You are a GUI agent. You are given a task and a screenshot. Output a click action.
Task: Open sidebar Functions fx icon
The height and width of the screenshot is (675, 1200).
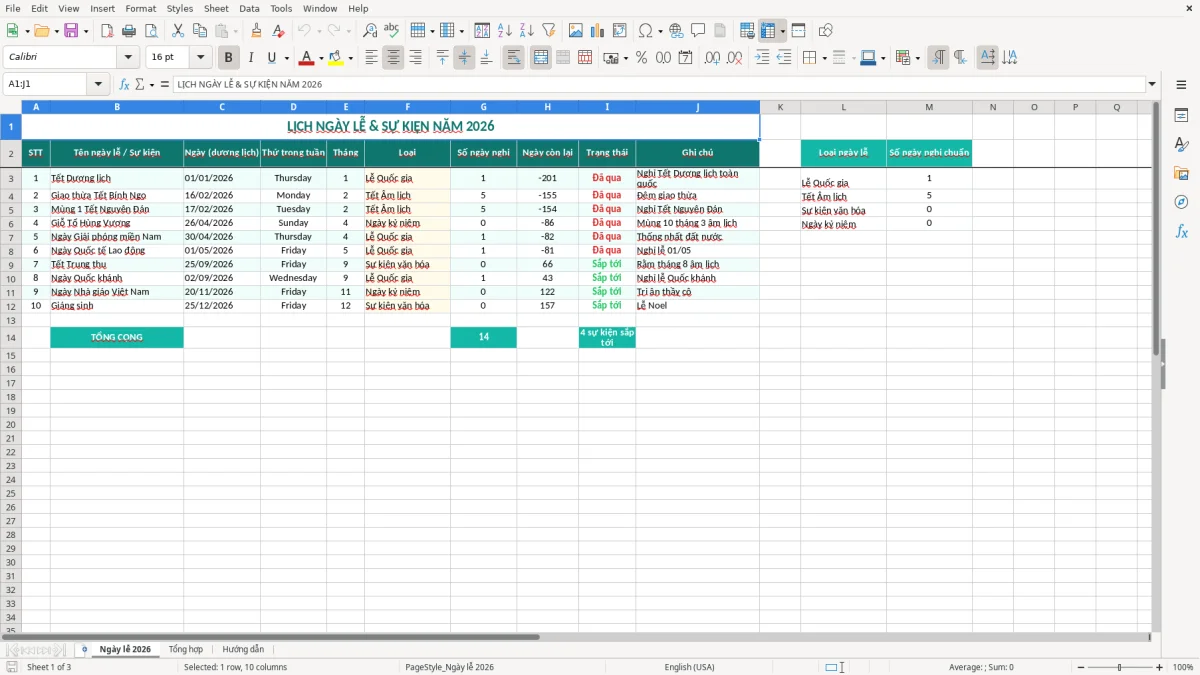[x=1181, y=231]
